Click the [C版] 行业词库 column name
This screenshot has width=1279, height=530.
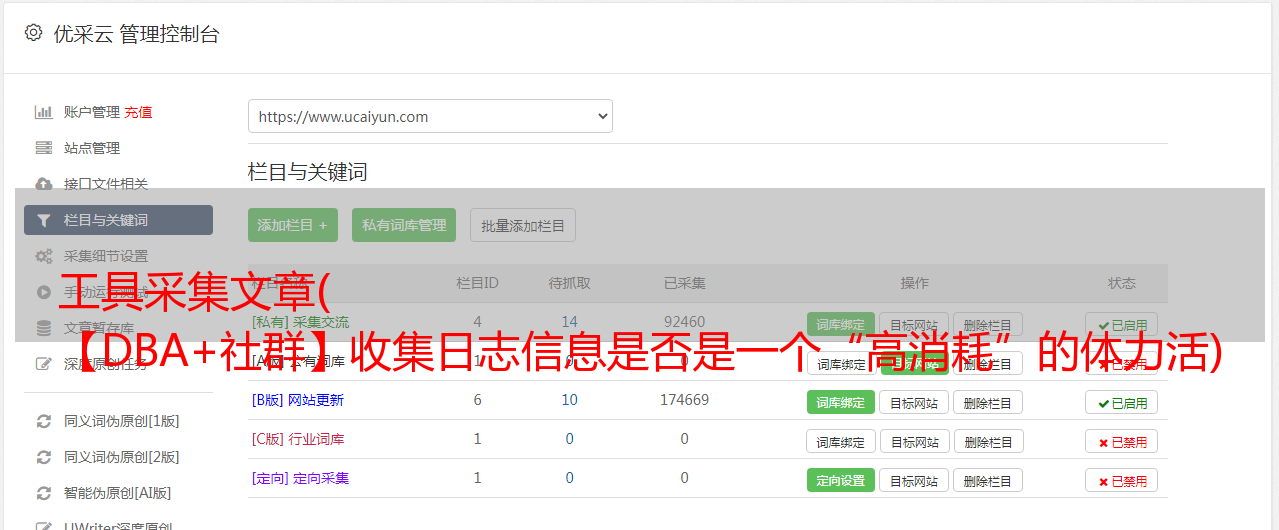point(298,439)
